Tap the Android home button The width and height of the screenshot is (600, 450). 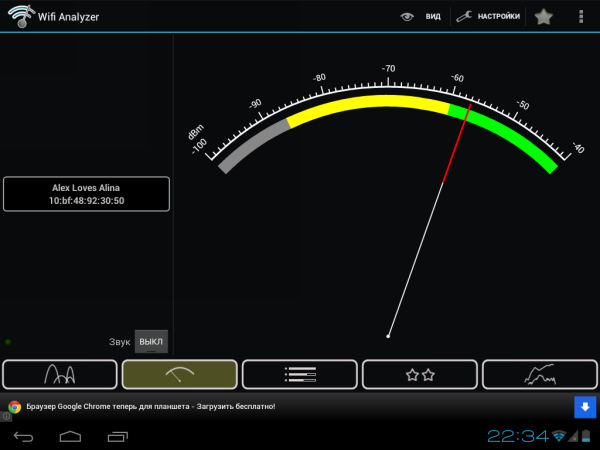click(70, 437)
